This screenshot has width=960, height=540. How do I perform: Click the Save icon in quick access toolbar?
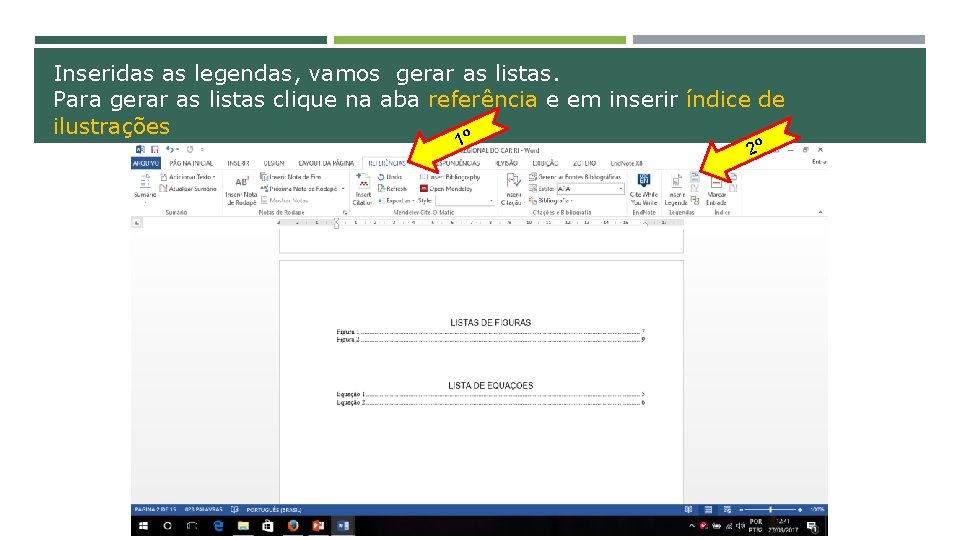[154, 149]
